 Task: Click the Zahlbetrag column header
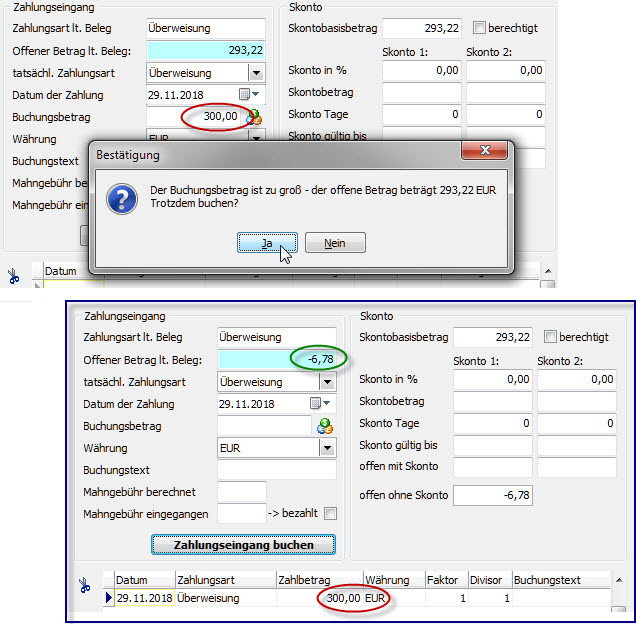(x=317, y=580)
